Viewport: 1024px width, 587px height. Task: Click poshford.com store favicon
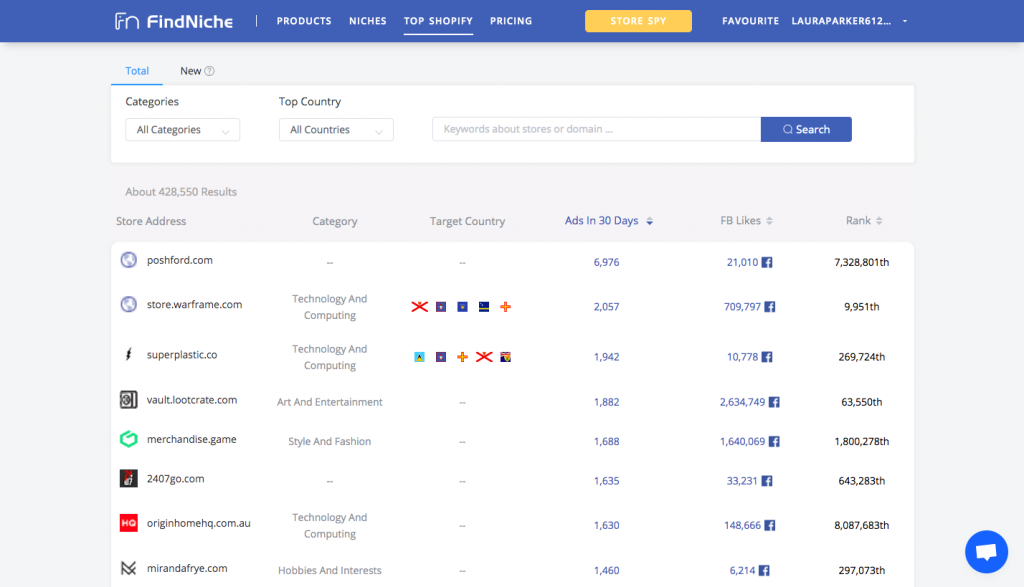[x=129, y=260]
